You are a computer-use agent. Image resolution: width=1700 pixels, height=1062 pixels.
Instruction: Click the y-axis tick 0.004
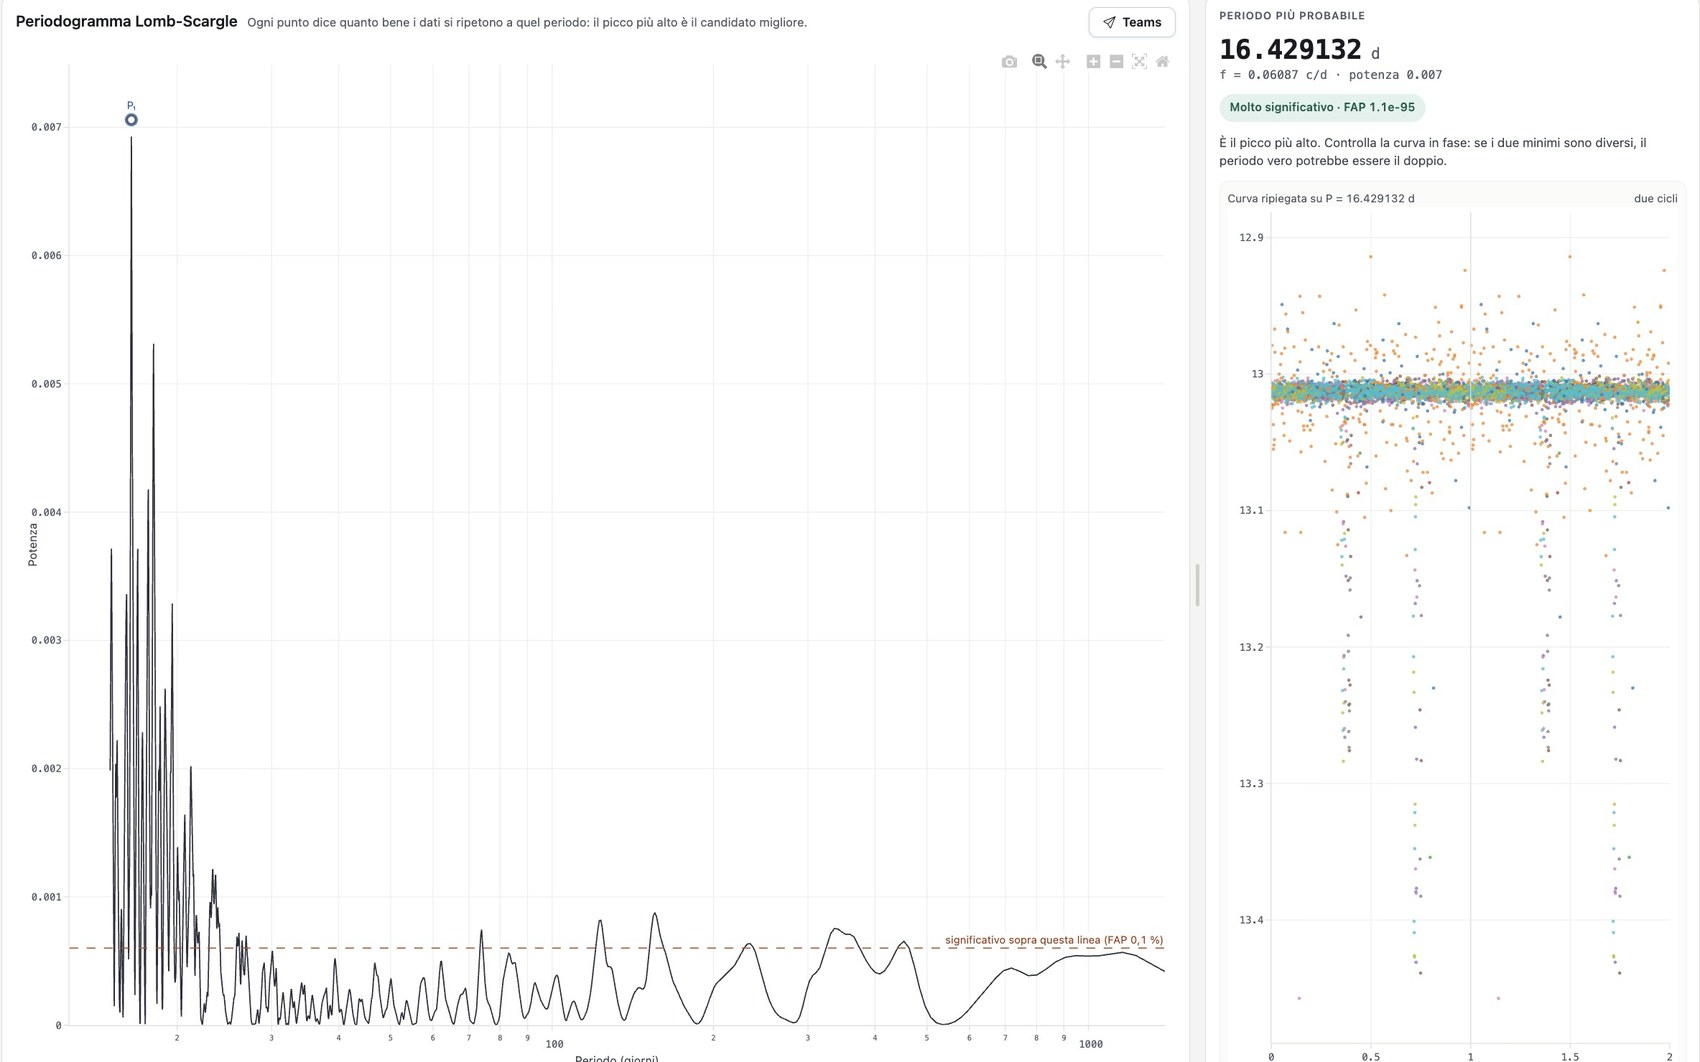pyautogui.click(x=46, y=512)
